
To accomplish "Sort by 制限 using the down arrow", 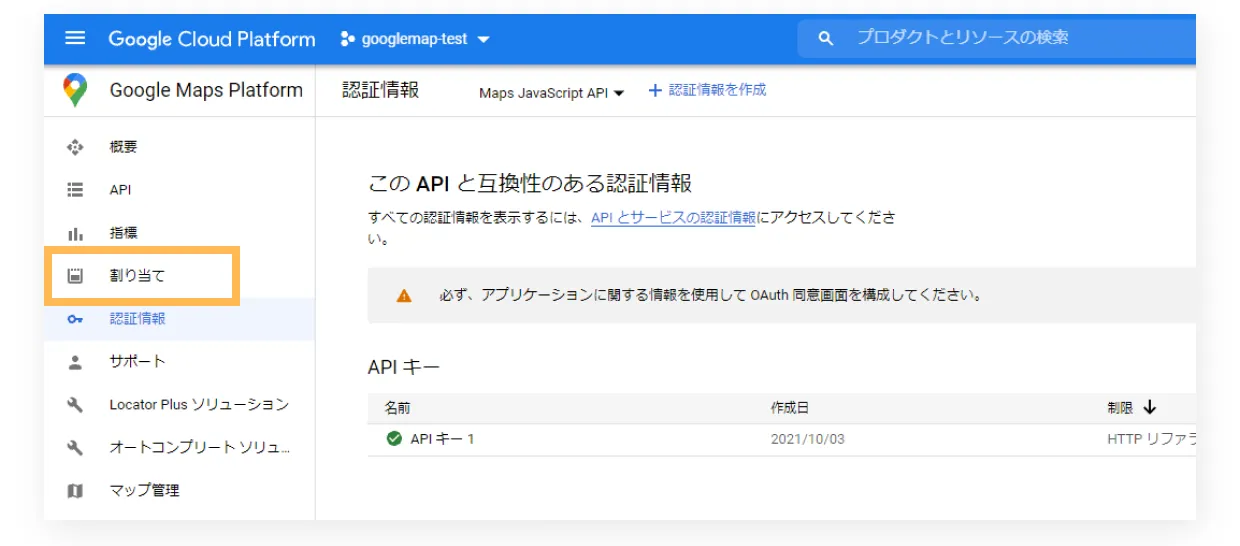I will coord(1149,407).
